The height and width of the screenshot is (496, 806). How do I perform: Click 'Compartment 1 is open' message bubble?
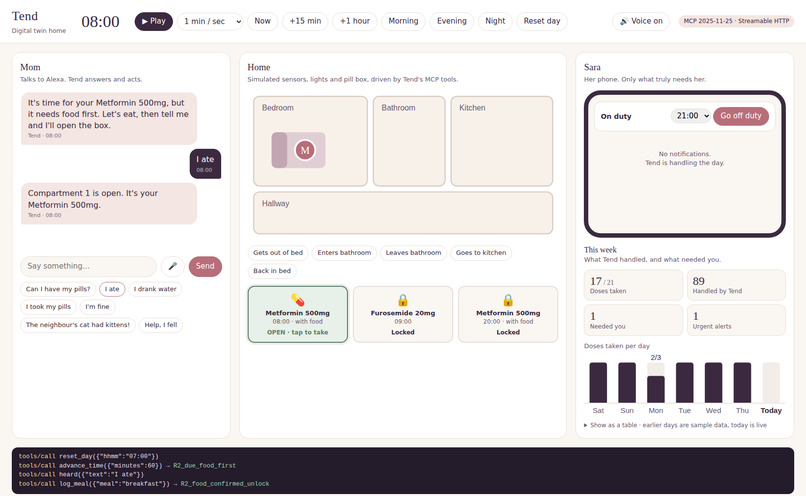pos(108,204)
